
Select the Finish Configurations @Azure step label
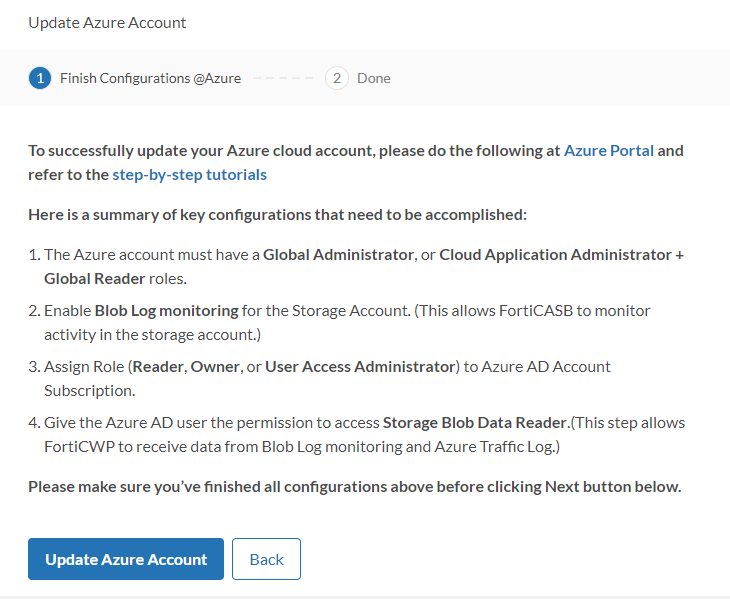150,78
